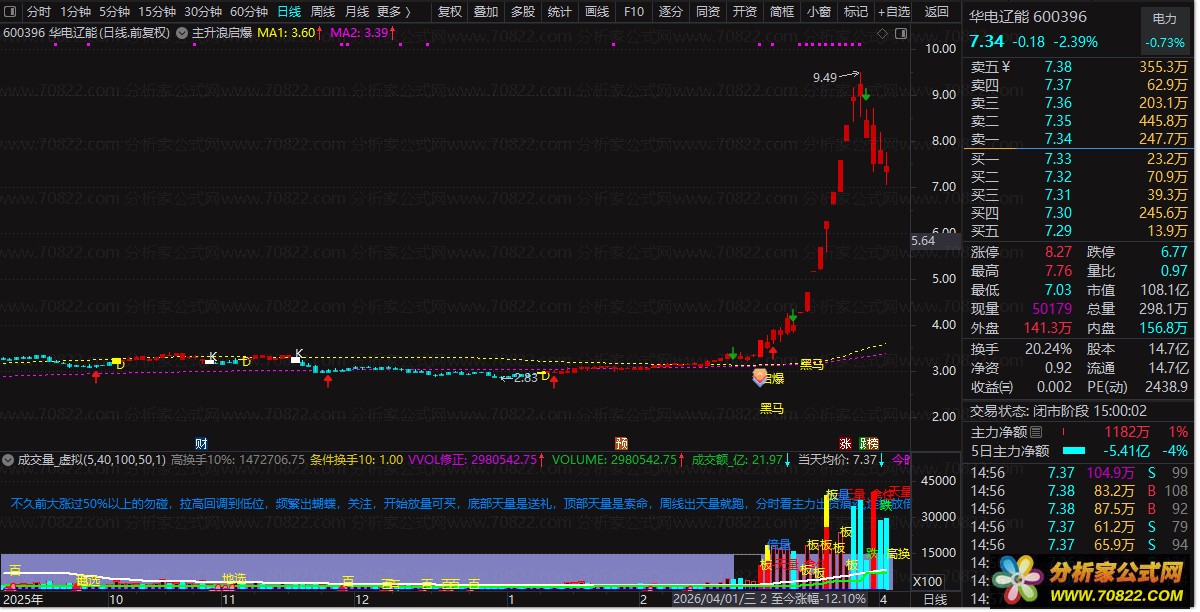Click the 跌停 value 6.77

(x=1174, y=252)
